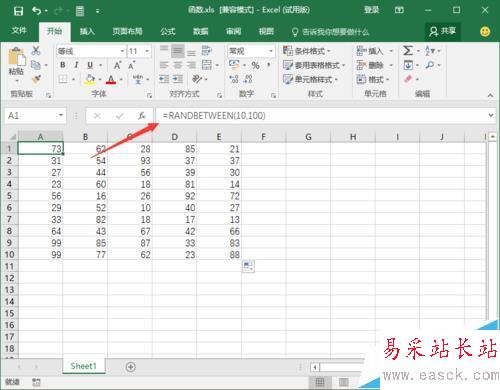Expand the formula bar chevron
Viewport: 500px width, 390px height.
(491, 115)
